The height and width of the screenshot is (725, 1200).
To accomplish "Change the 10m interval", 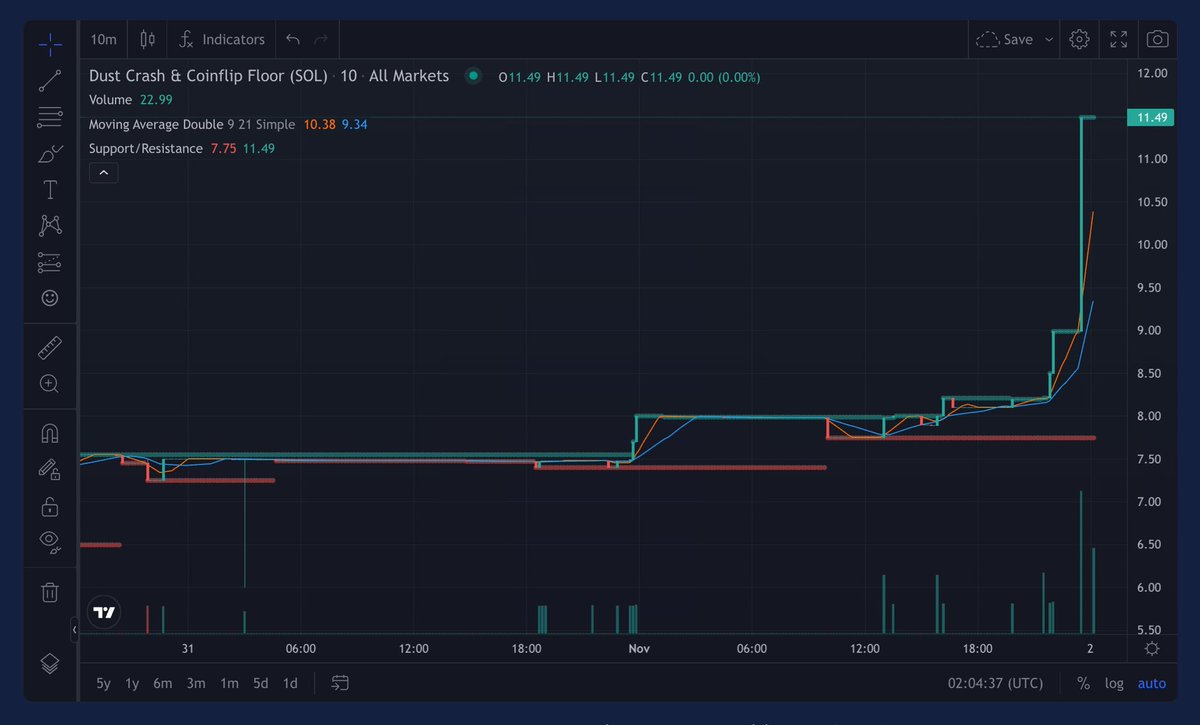I will pos(103,40).
